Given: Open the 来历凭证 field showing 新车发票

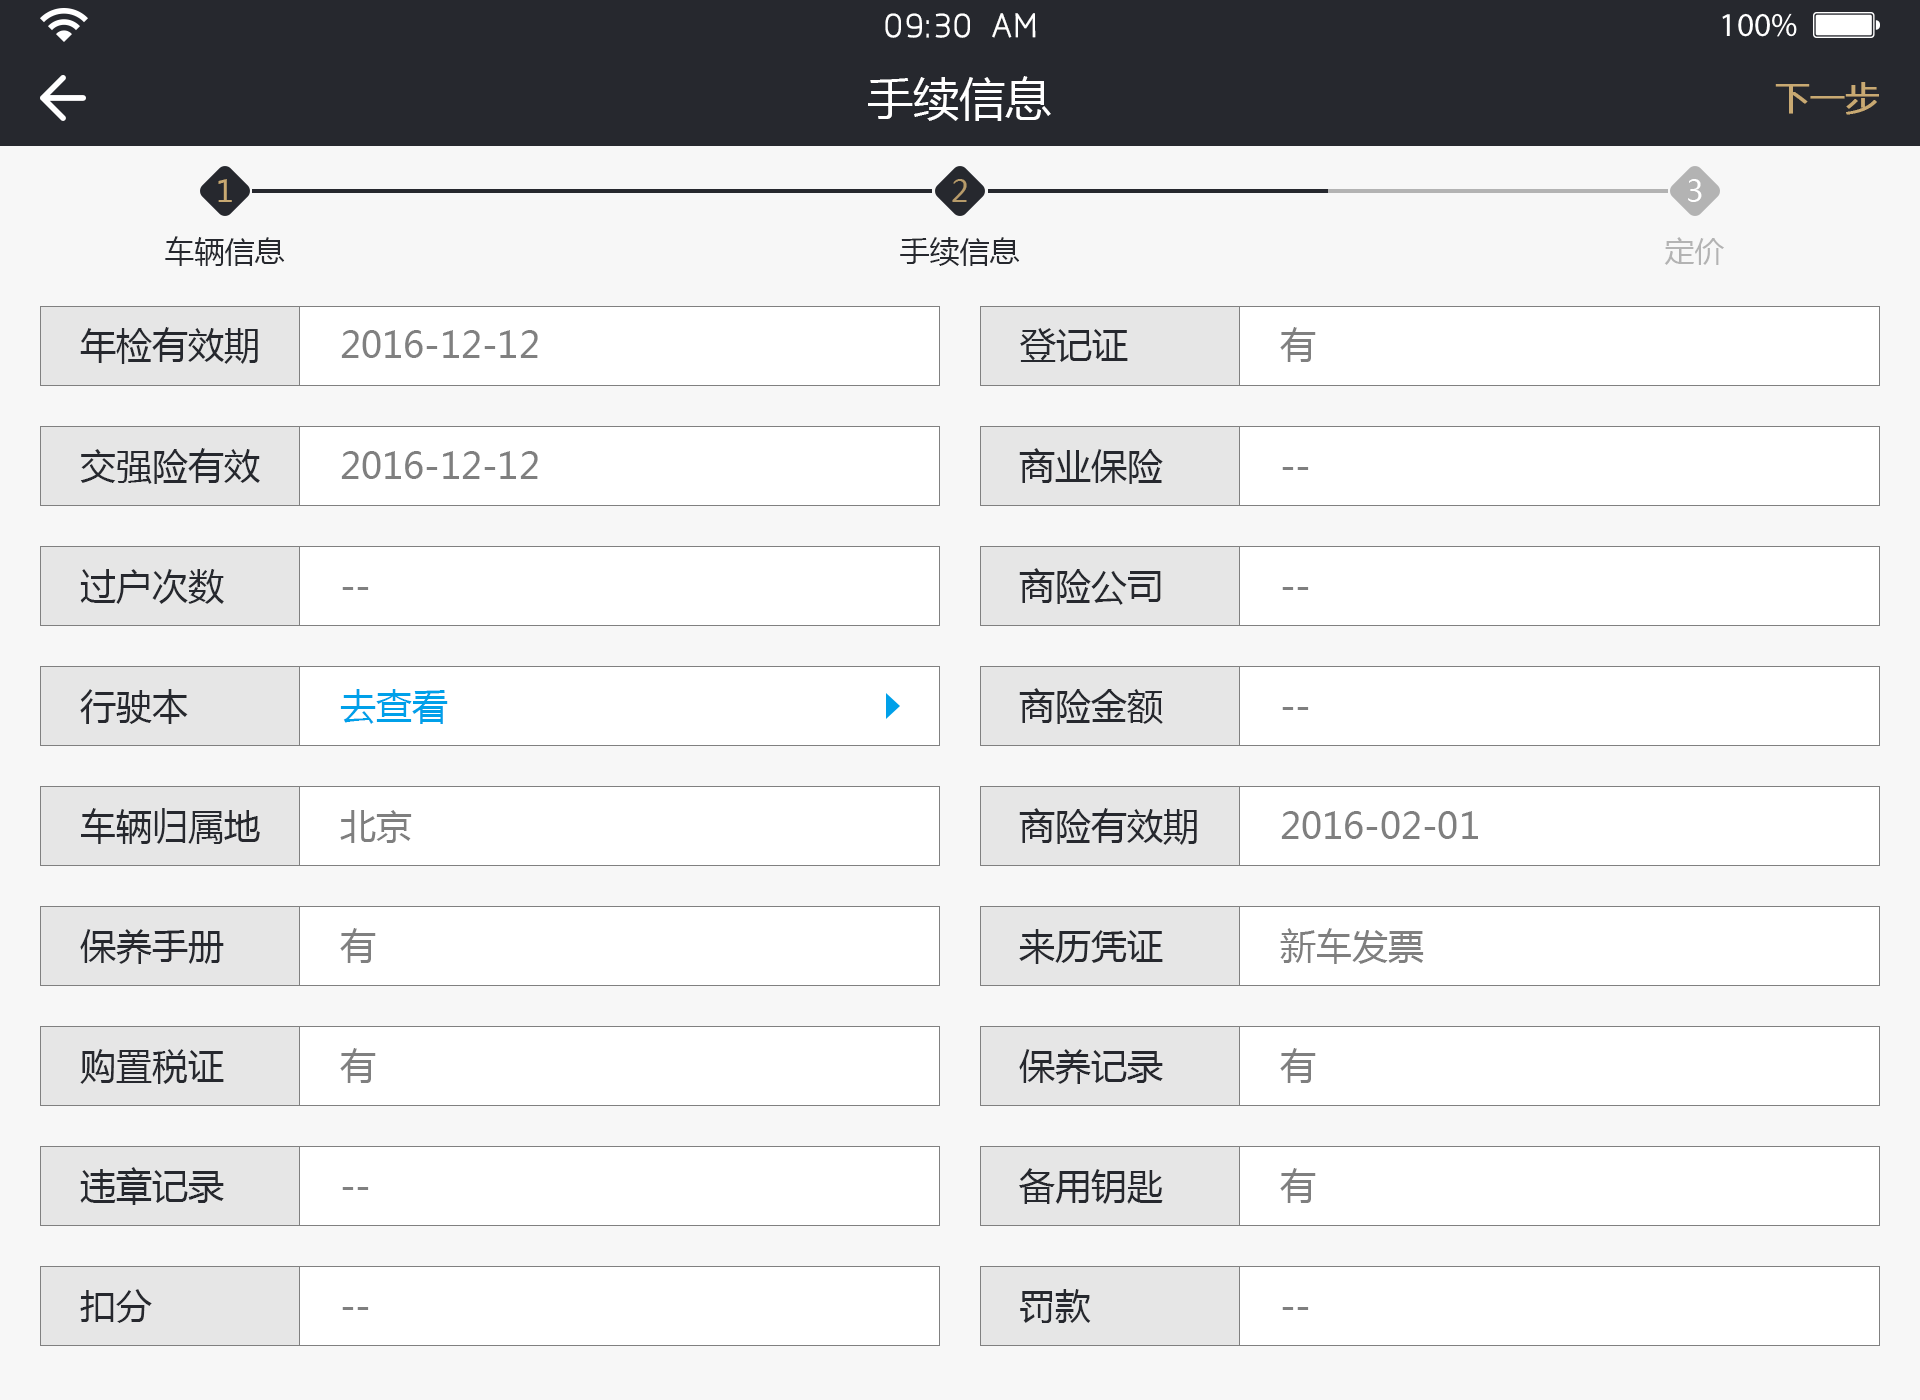Looking at the screenshot, I should click(1558, 944).
